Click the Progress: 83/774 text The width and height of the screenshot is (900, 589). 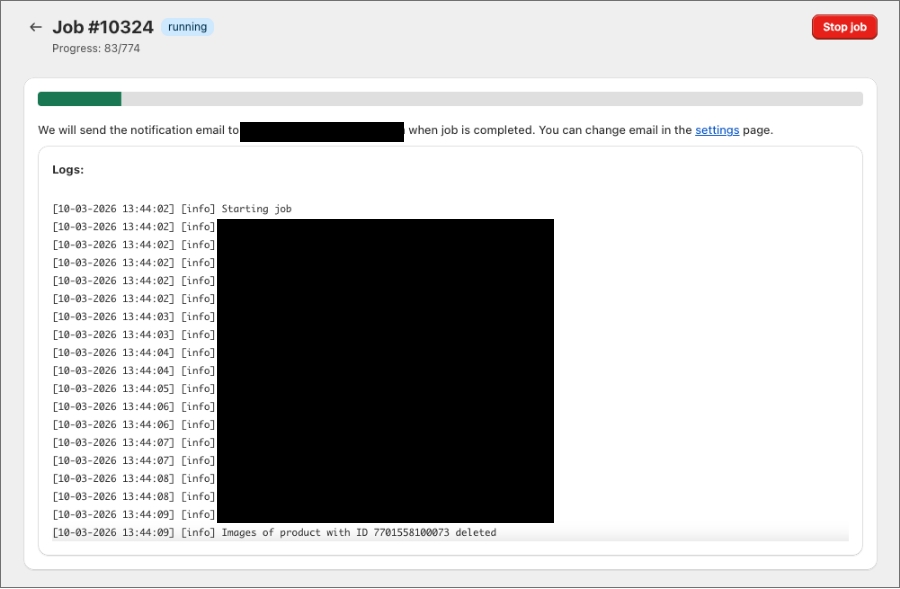96,48
